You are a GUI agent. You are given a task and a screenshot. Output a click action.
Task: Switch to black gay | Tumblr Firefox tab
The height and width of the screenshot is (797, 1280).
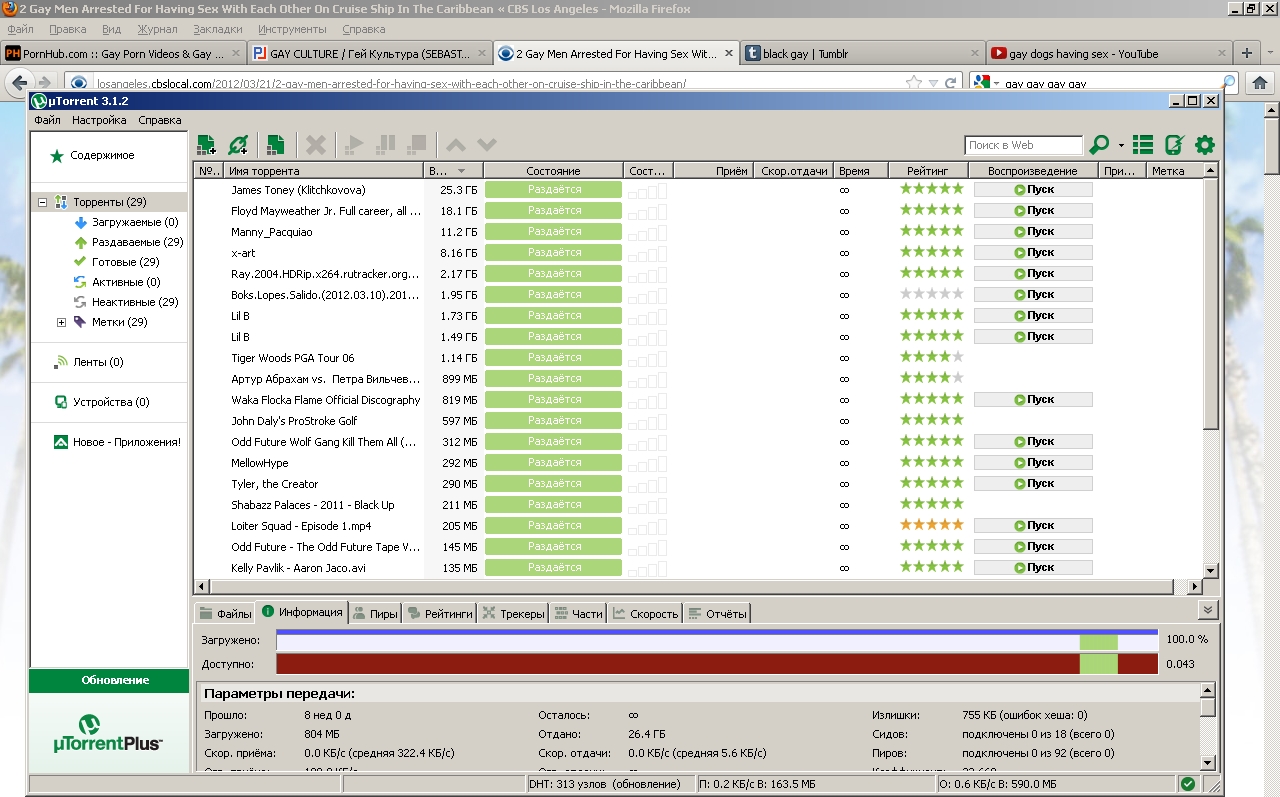862,54
